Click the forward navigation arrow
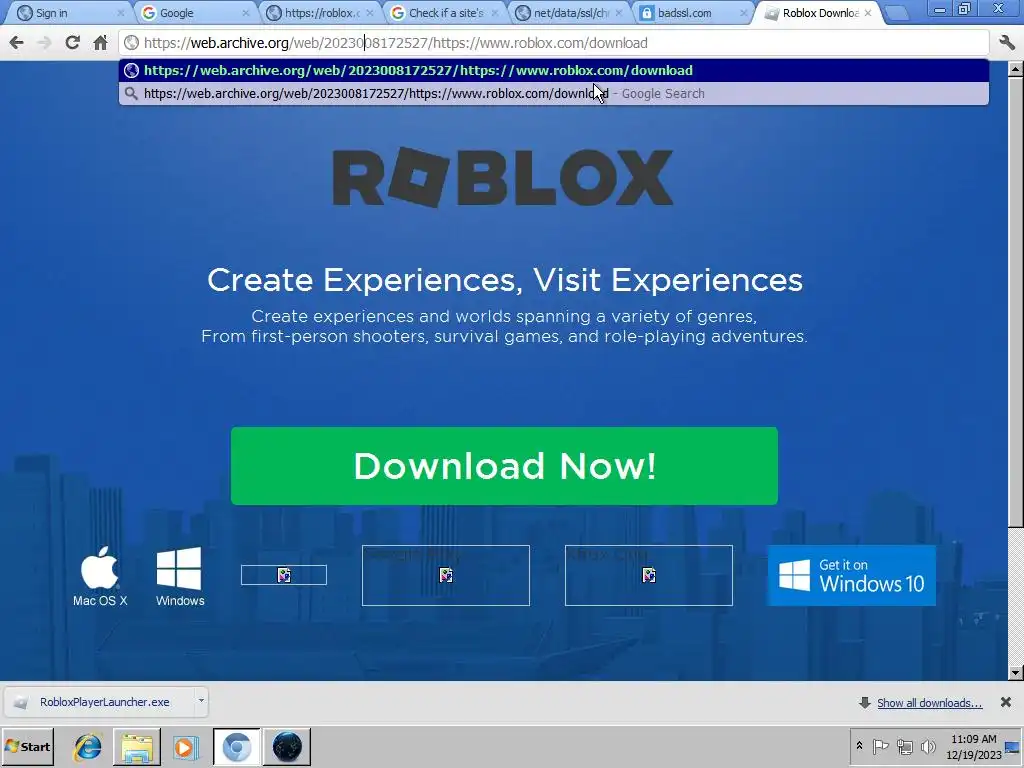This screenshot has height=768, width=1024. coord(44,43)
